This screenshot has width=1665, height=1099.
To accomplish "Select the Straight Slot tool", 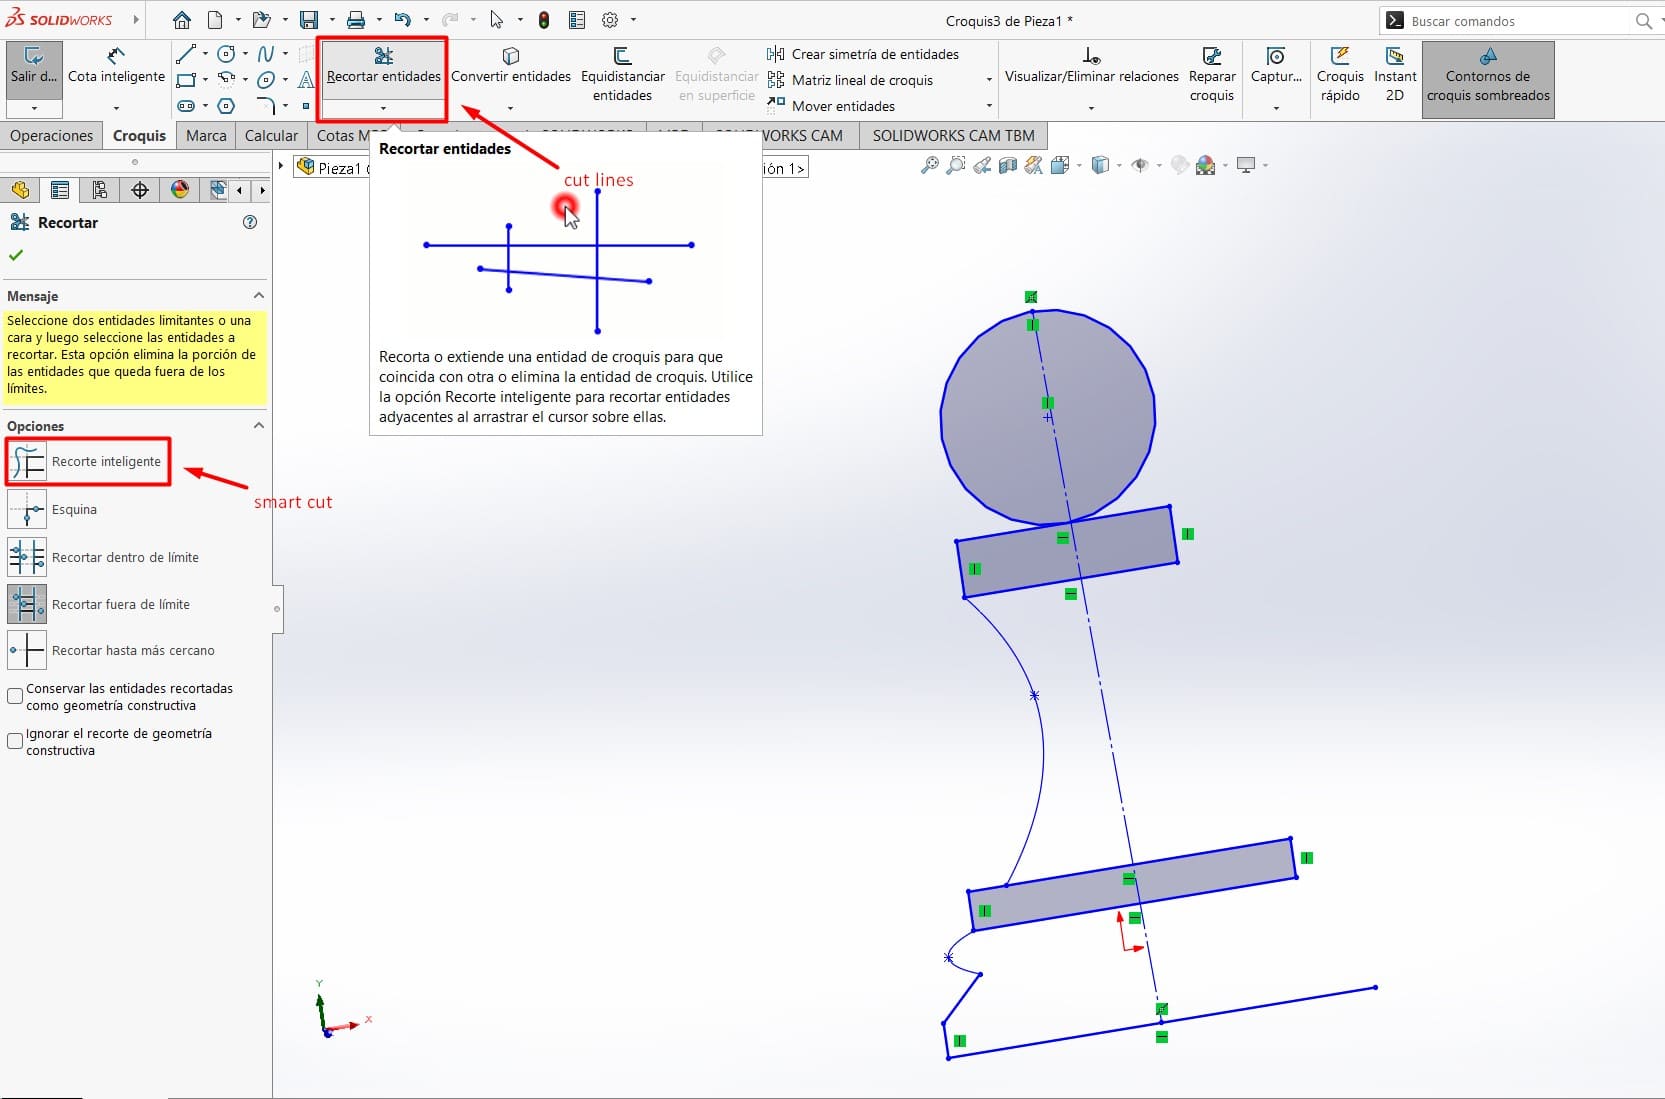I will click(x=185, y=105).
